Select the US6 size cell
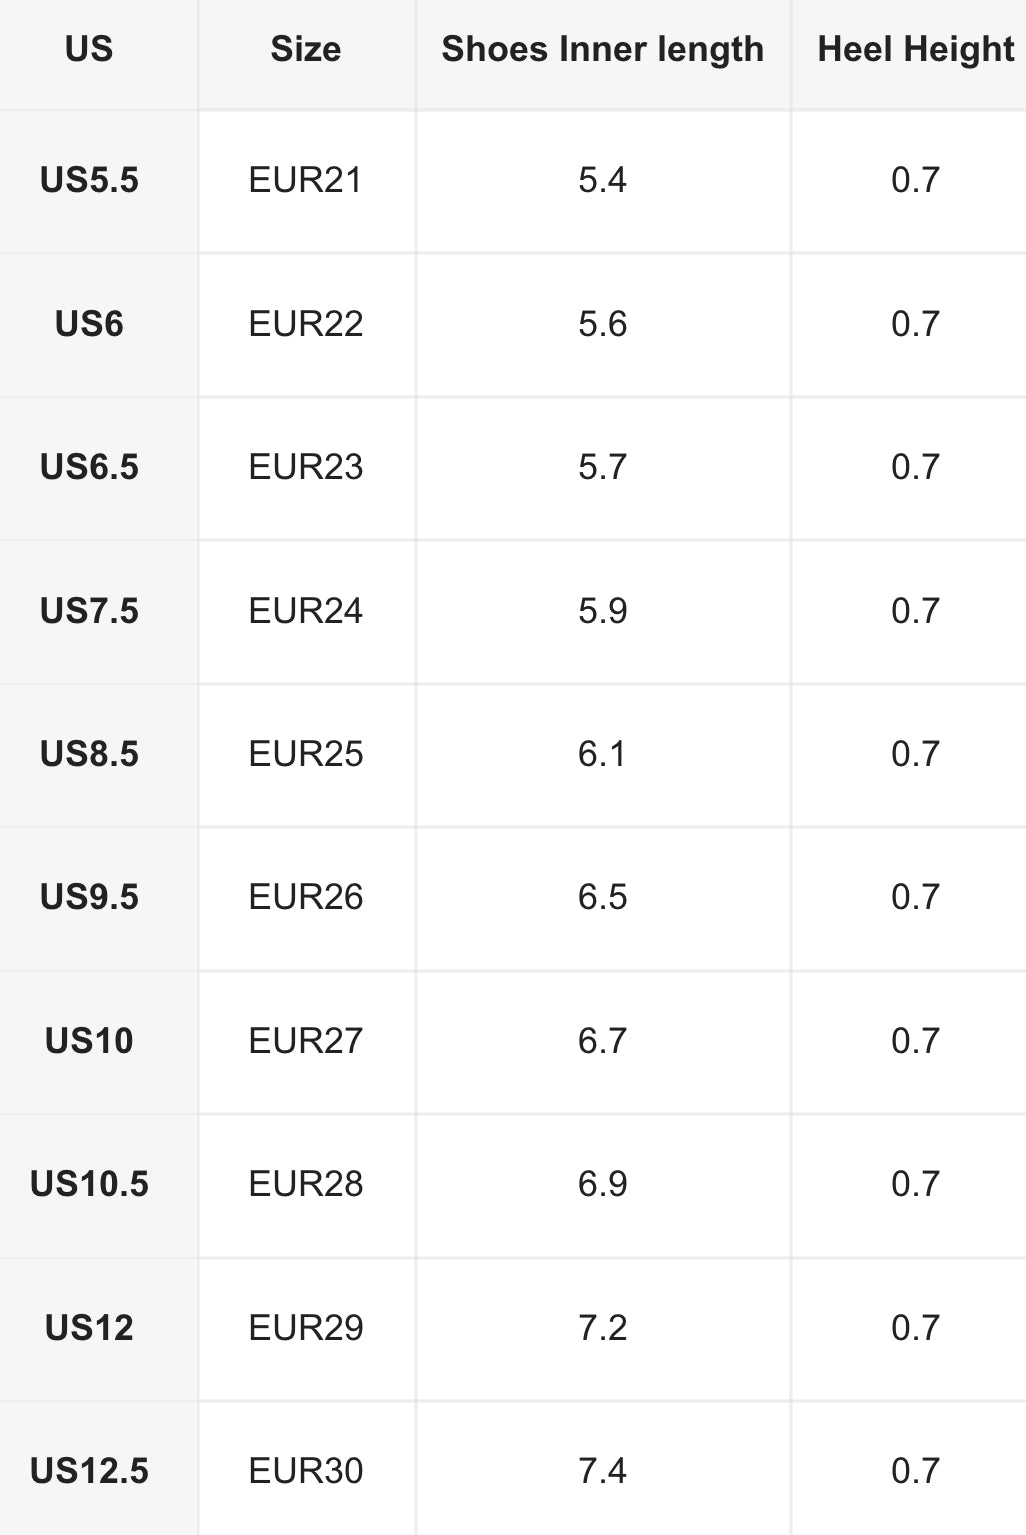This screenshot has width=1026, height=1535. (89, 324)
